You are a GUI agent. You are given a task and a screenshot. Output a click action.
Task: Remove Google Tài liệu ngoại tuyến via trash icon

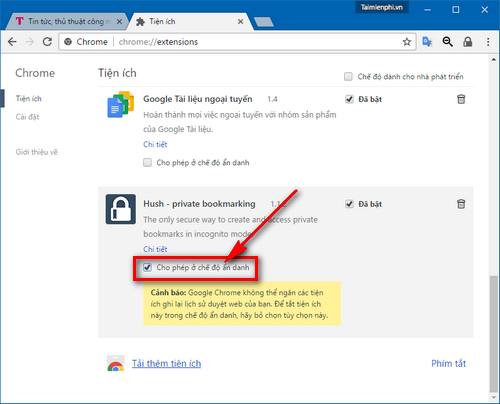coord(461,99)
